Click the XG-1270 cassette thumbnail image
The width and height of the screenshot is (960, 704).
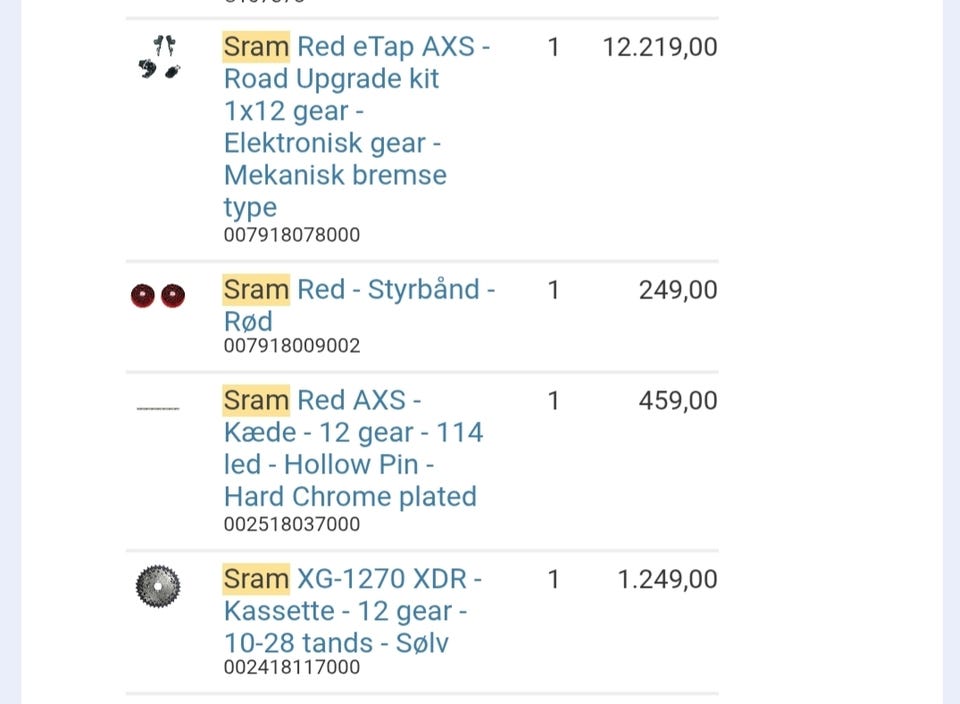coord(158,586)
